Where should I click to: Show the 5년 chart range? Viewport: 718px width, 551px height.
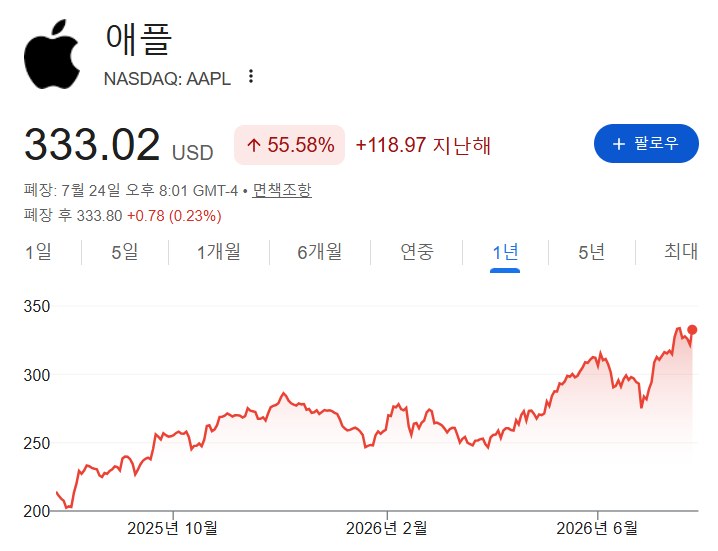(x=592, y=252)
